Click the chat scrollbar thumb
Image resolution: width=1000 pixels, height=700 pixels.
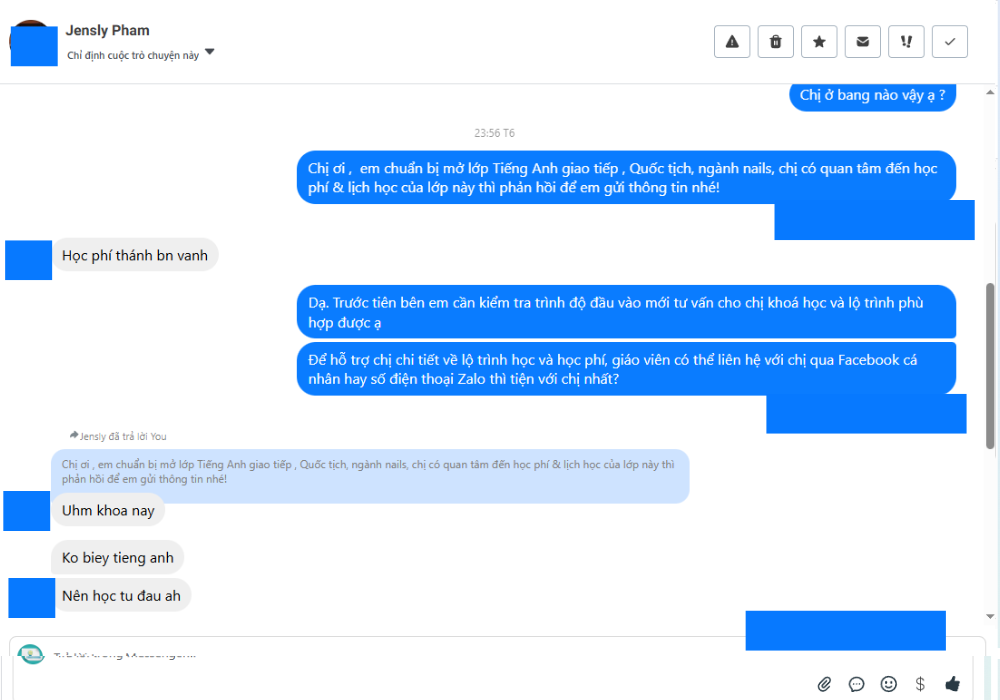tap(990, 366)
